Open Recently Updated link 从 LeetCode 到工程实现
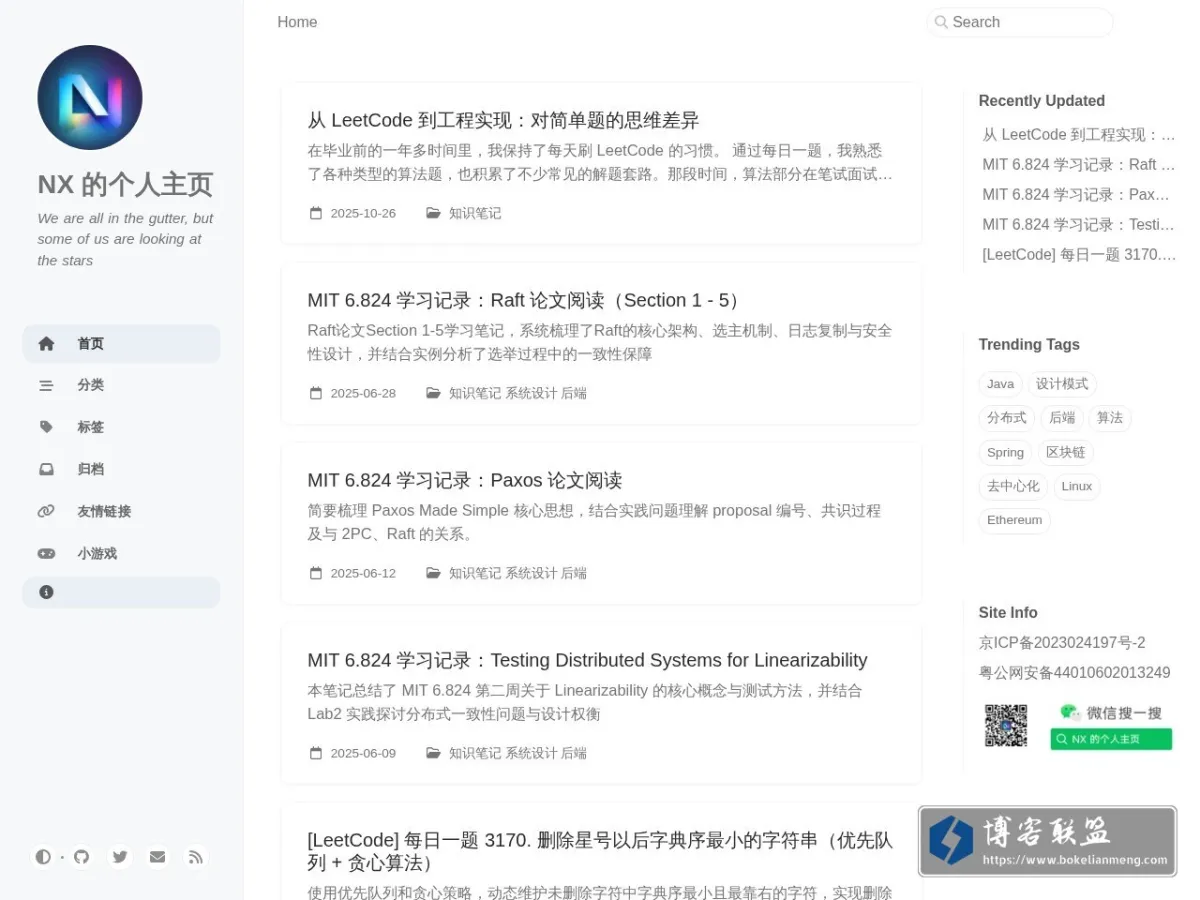 (x=1079, y=134)
